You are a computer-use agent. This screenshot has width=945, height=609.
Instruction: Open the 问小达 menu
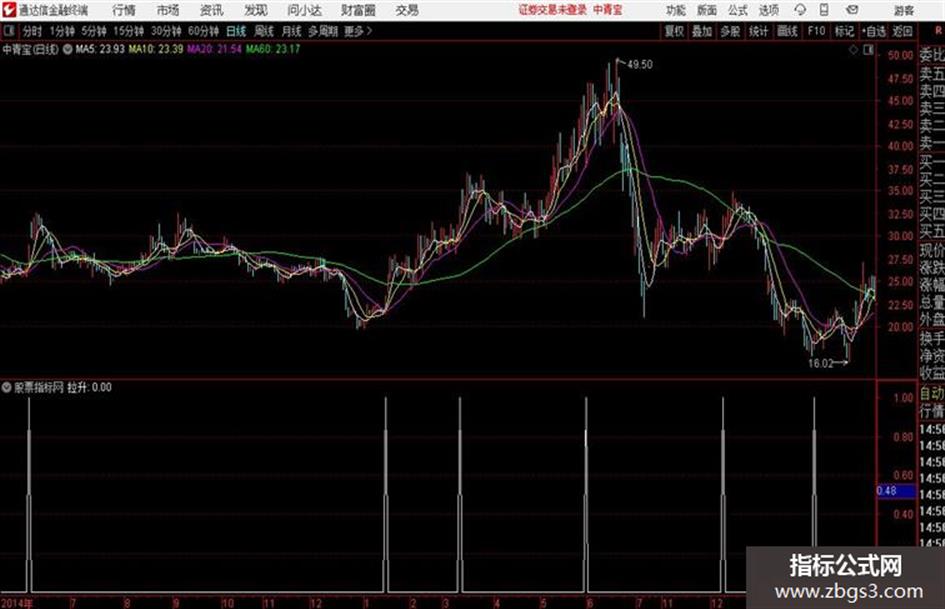[x=304, y=10]
